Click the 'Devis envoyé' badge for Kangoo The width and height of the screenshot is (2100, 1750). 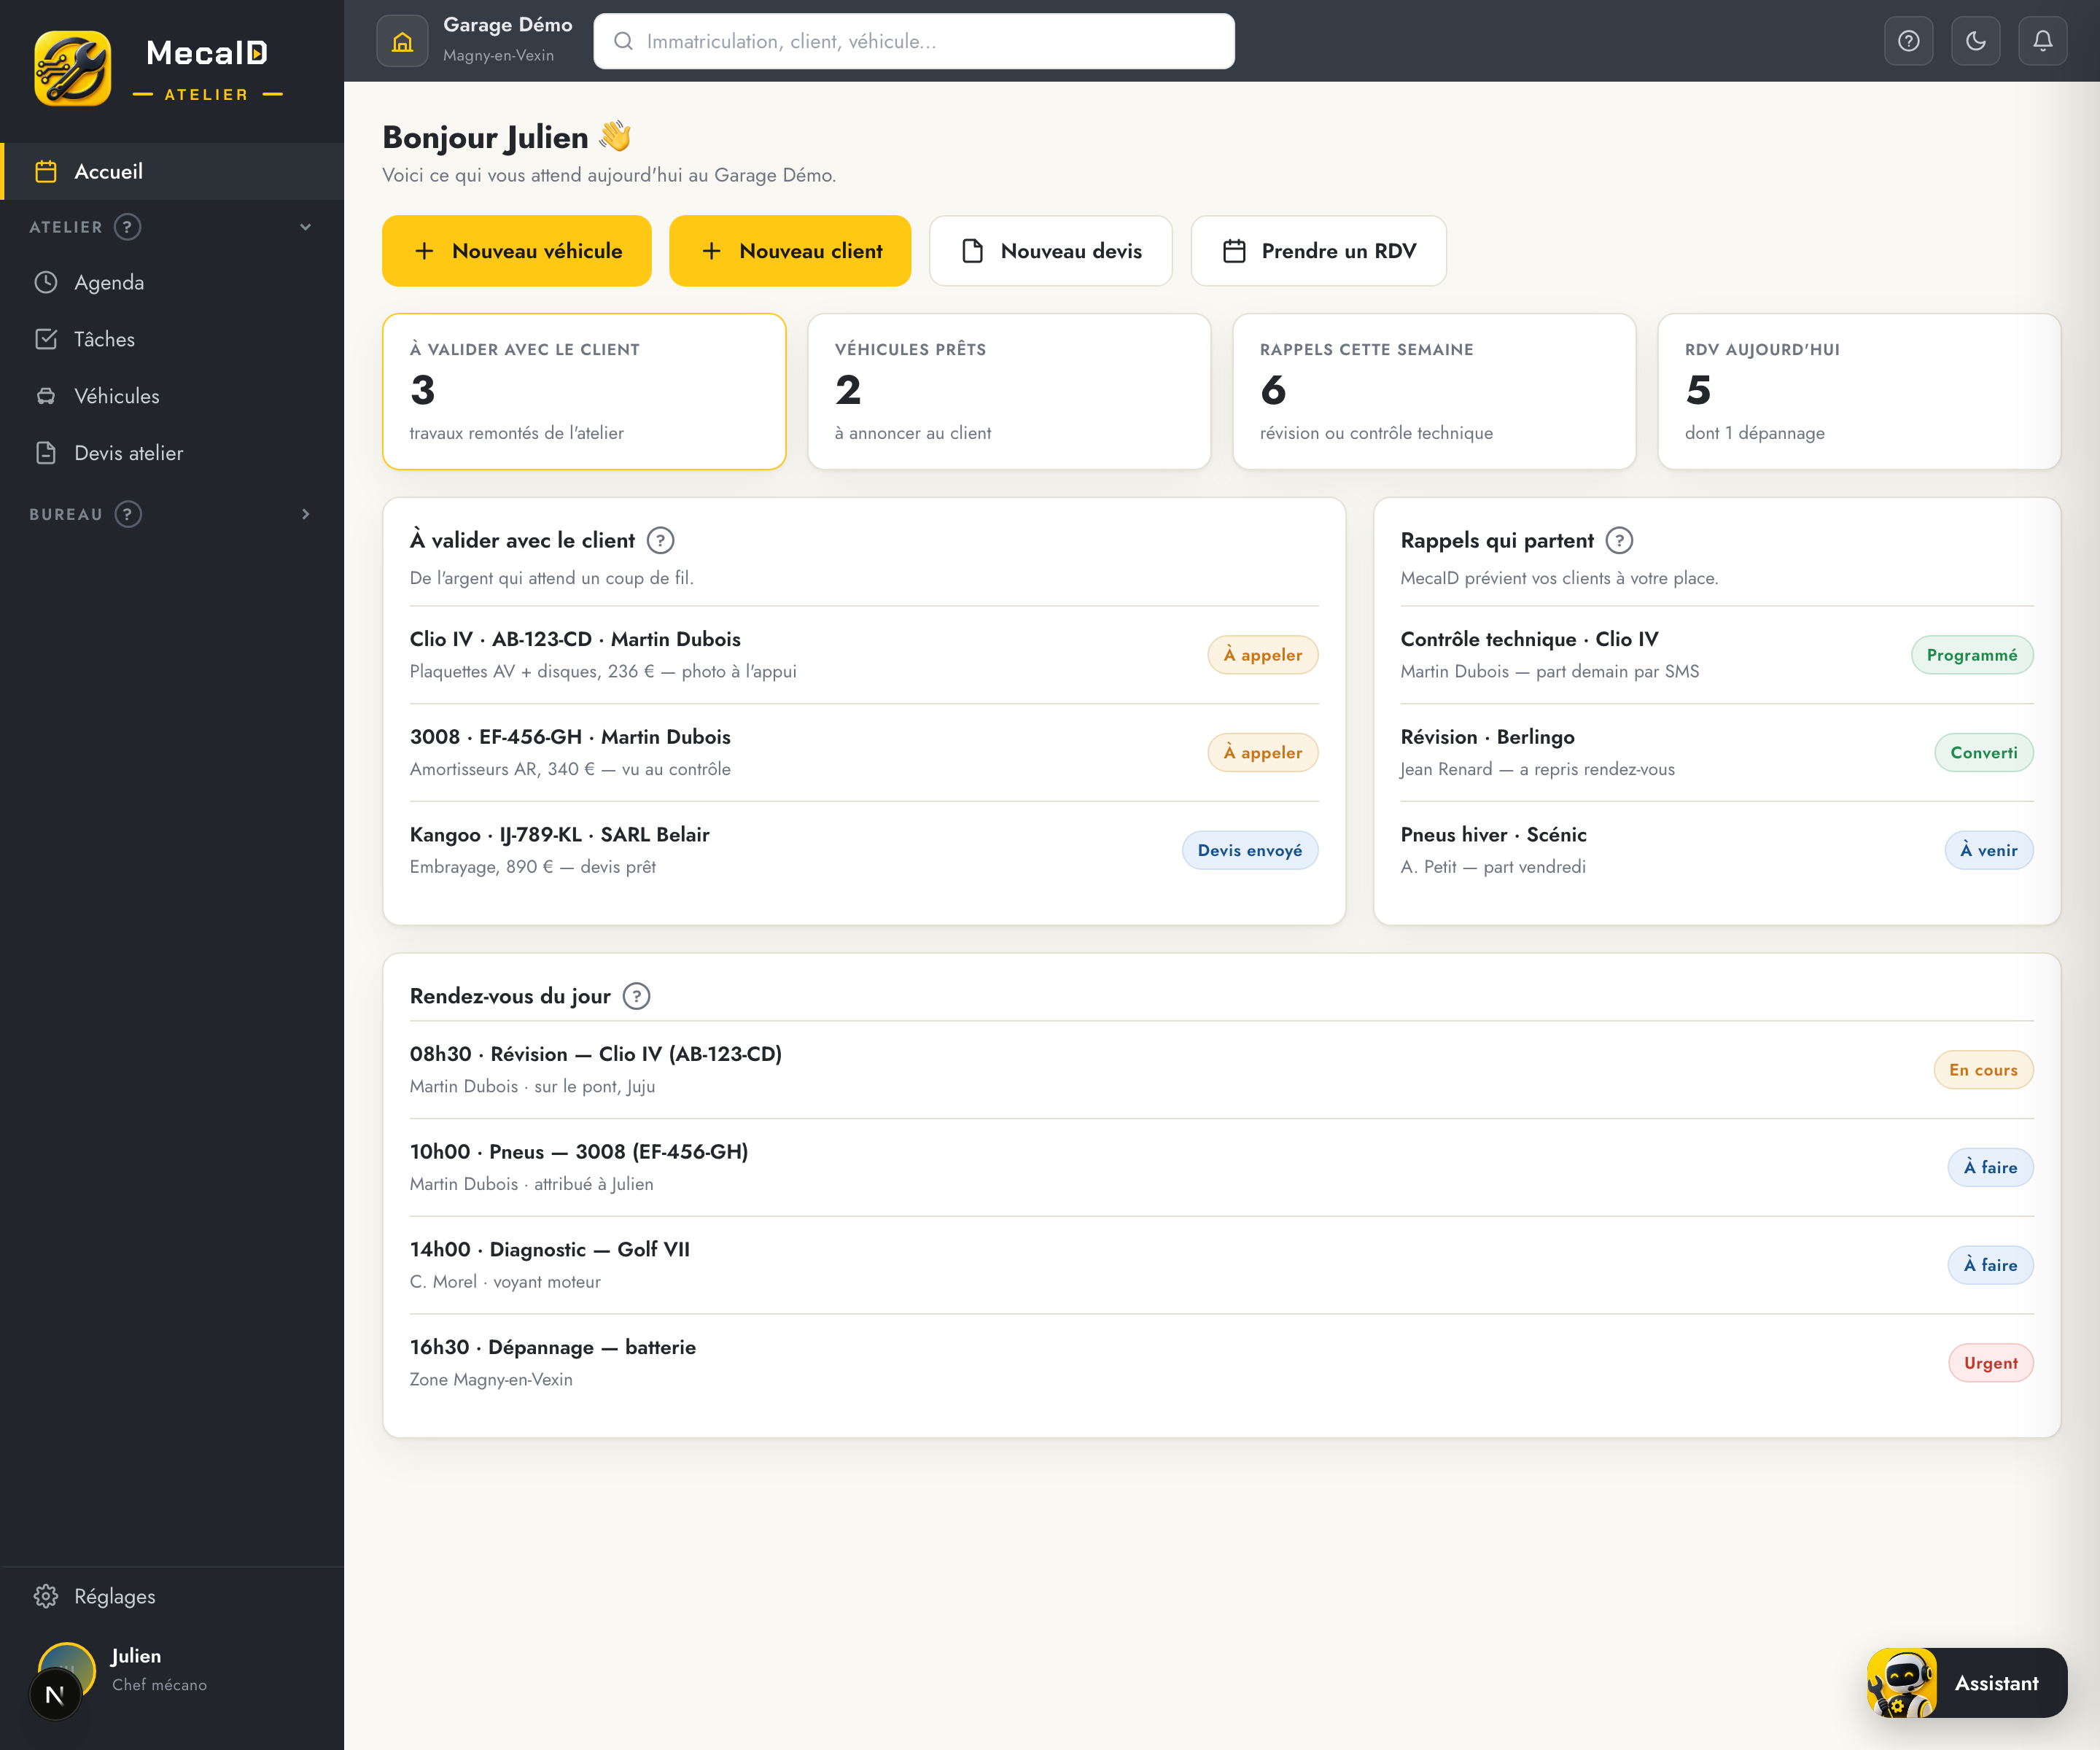pyautogui.click(x=1250, y=851)
